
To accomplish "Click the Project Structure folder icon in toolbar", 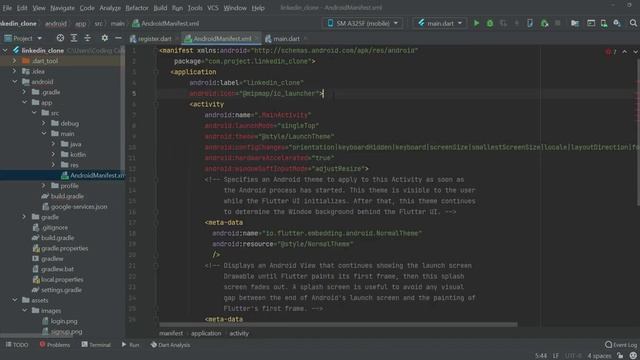I will (575, 23).
